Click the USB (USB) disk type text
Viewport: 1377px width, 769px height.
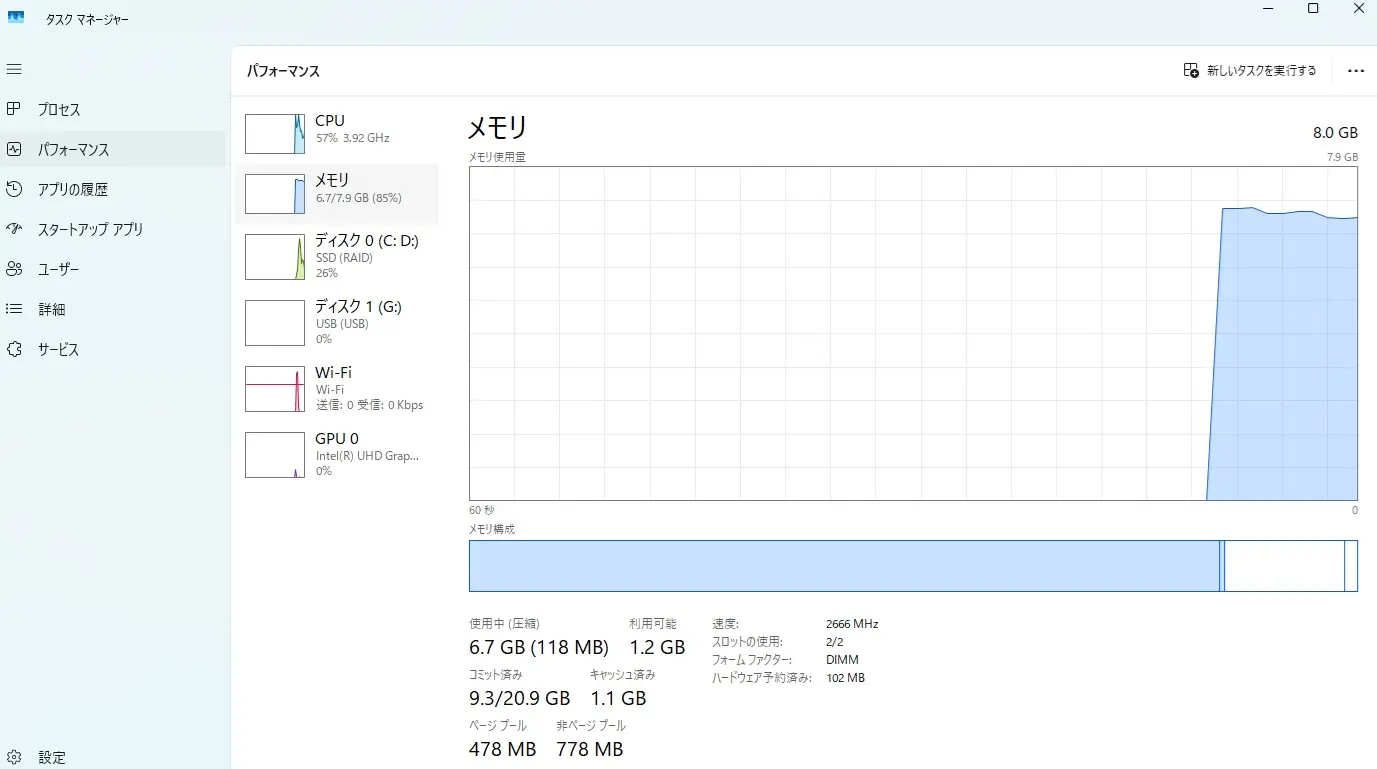coord(342,324)
